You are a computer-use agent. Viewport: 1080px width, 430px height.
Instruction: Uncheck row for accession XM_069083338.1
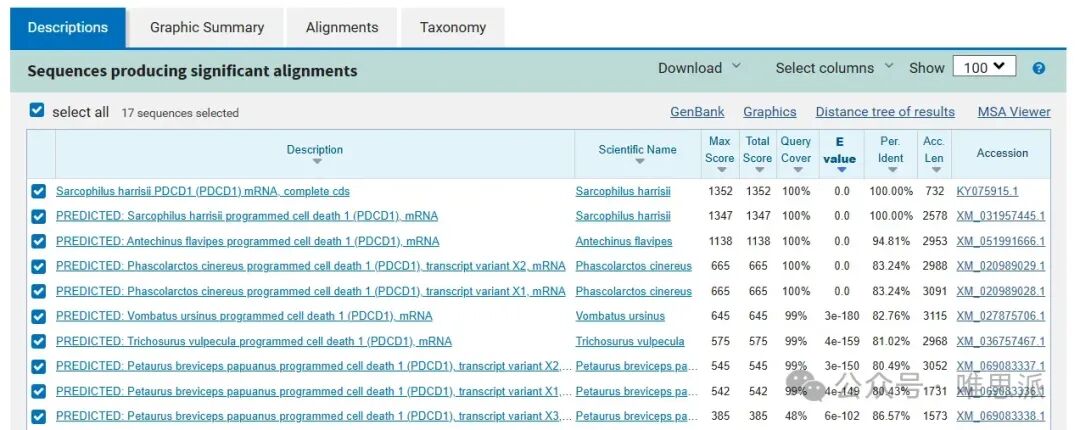pyautogui.click(x=39, y=416)
